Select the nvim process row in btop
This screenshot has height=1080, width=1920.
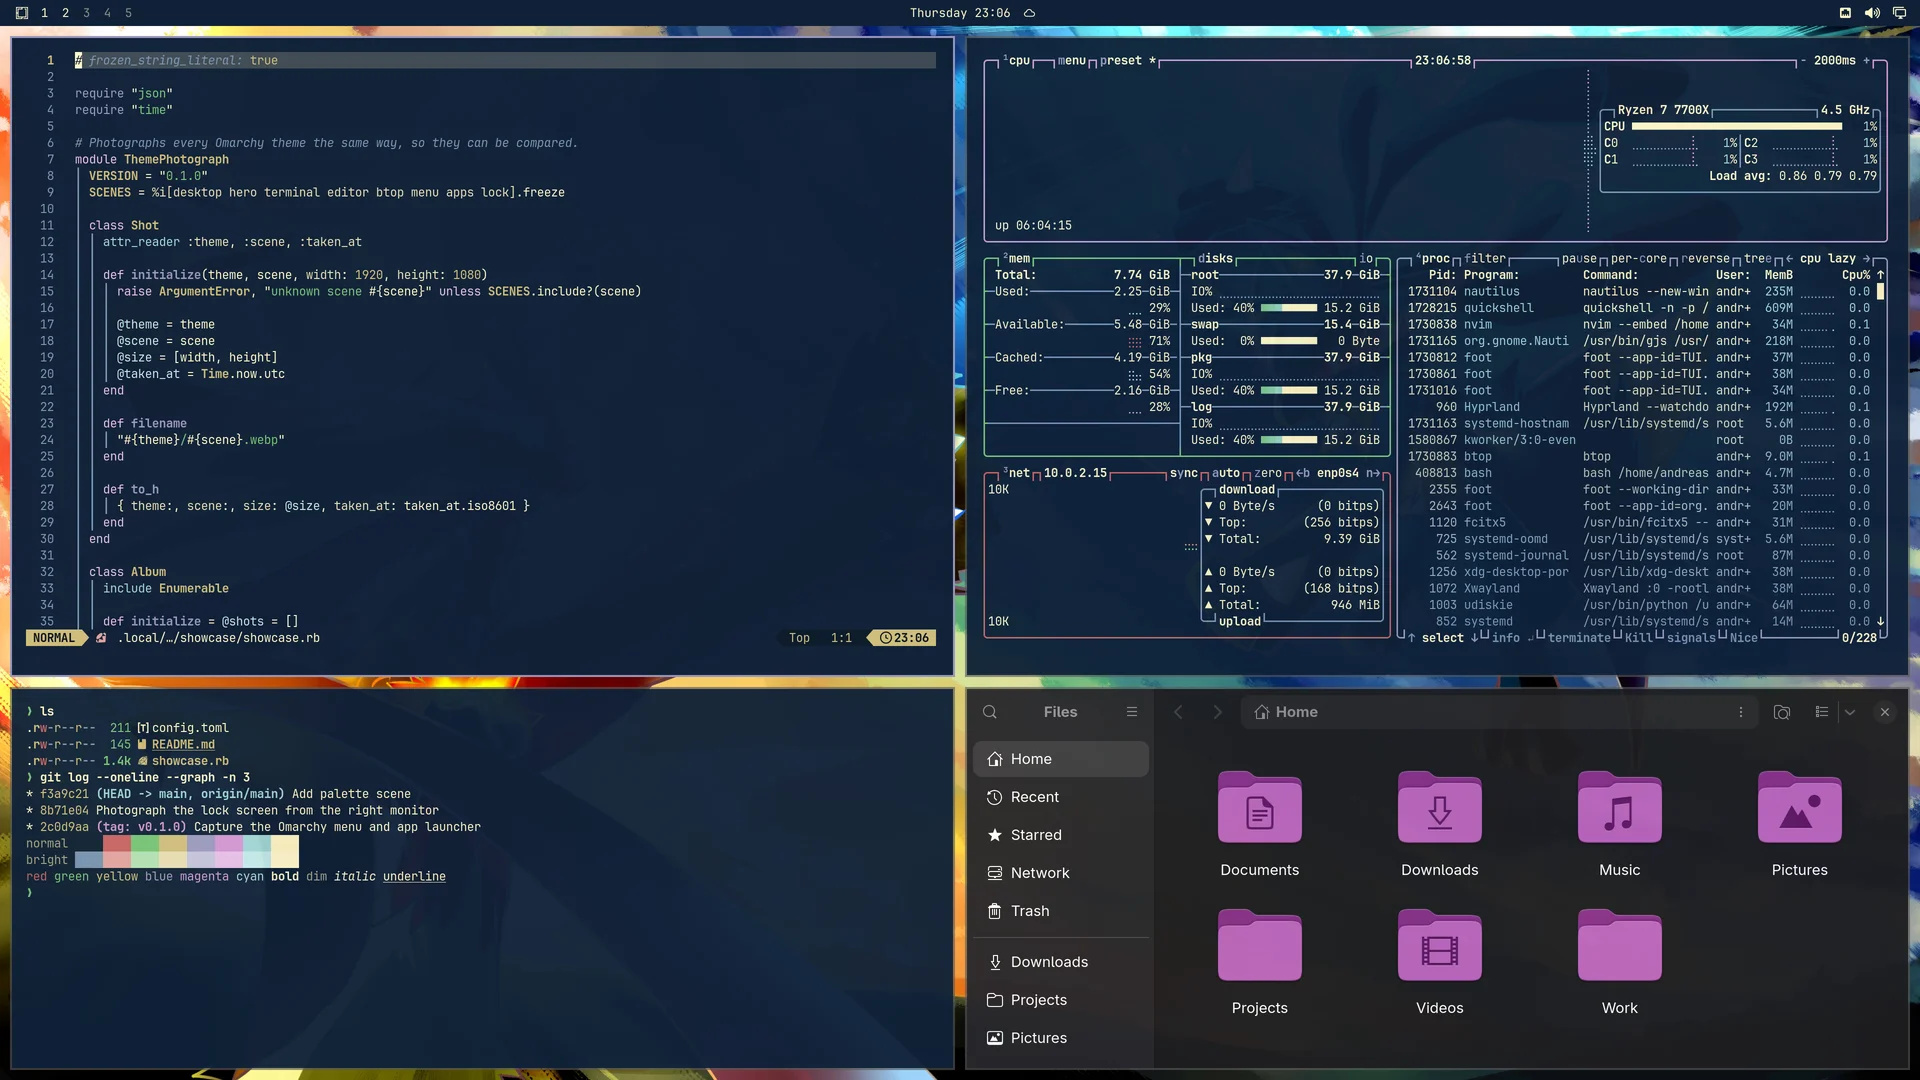tap(1638, 324)
